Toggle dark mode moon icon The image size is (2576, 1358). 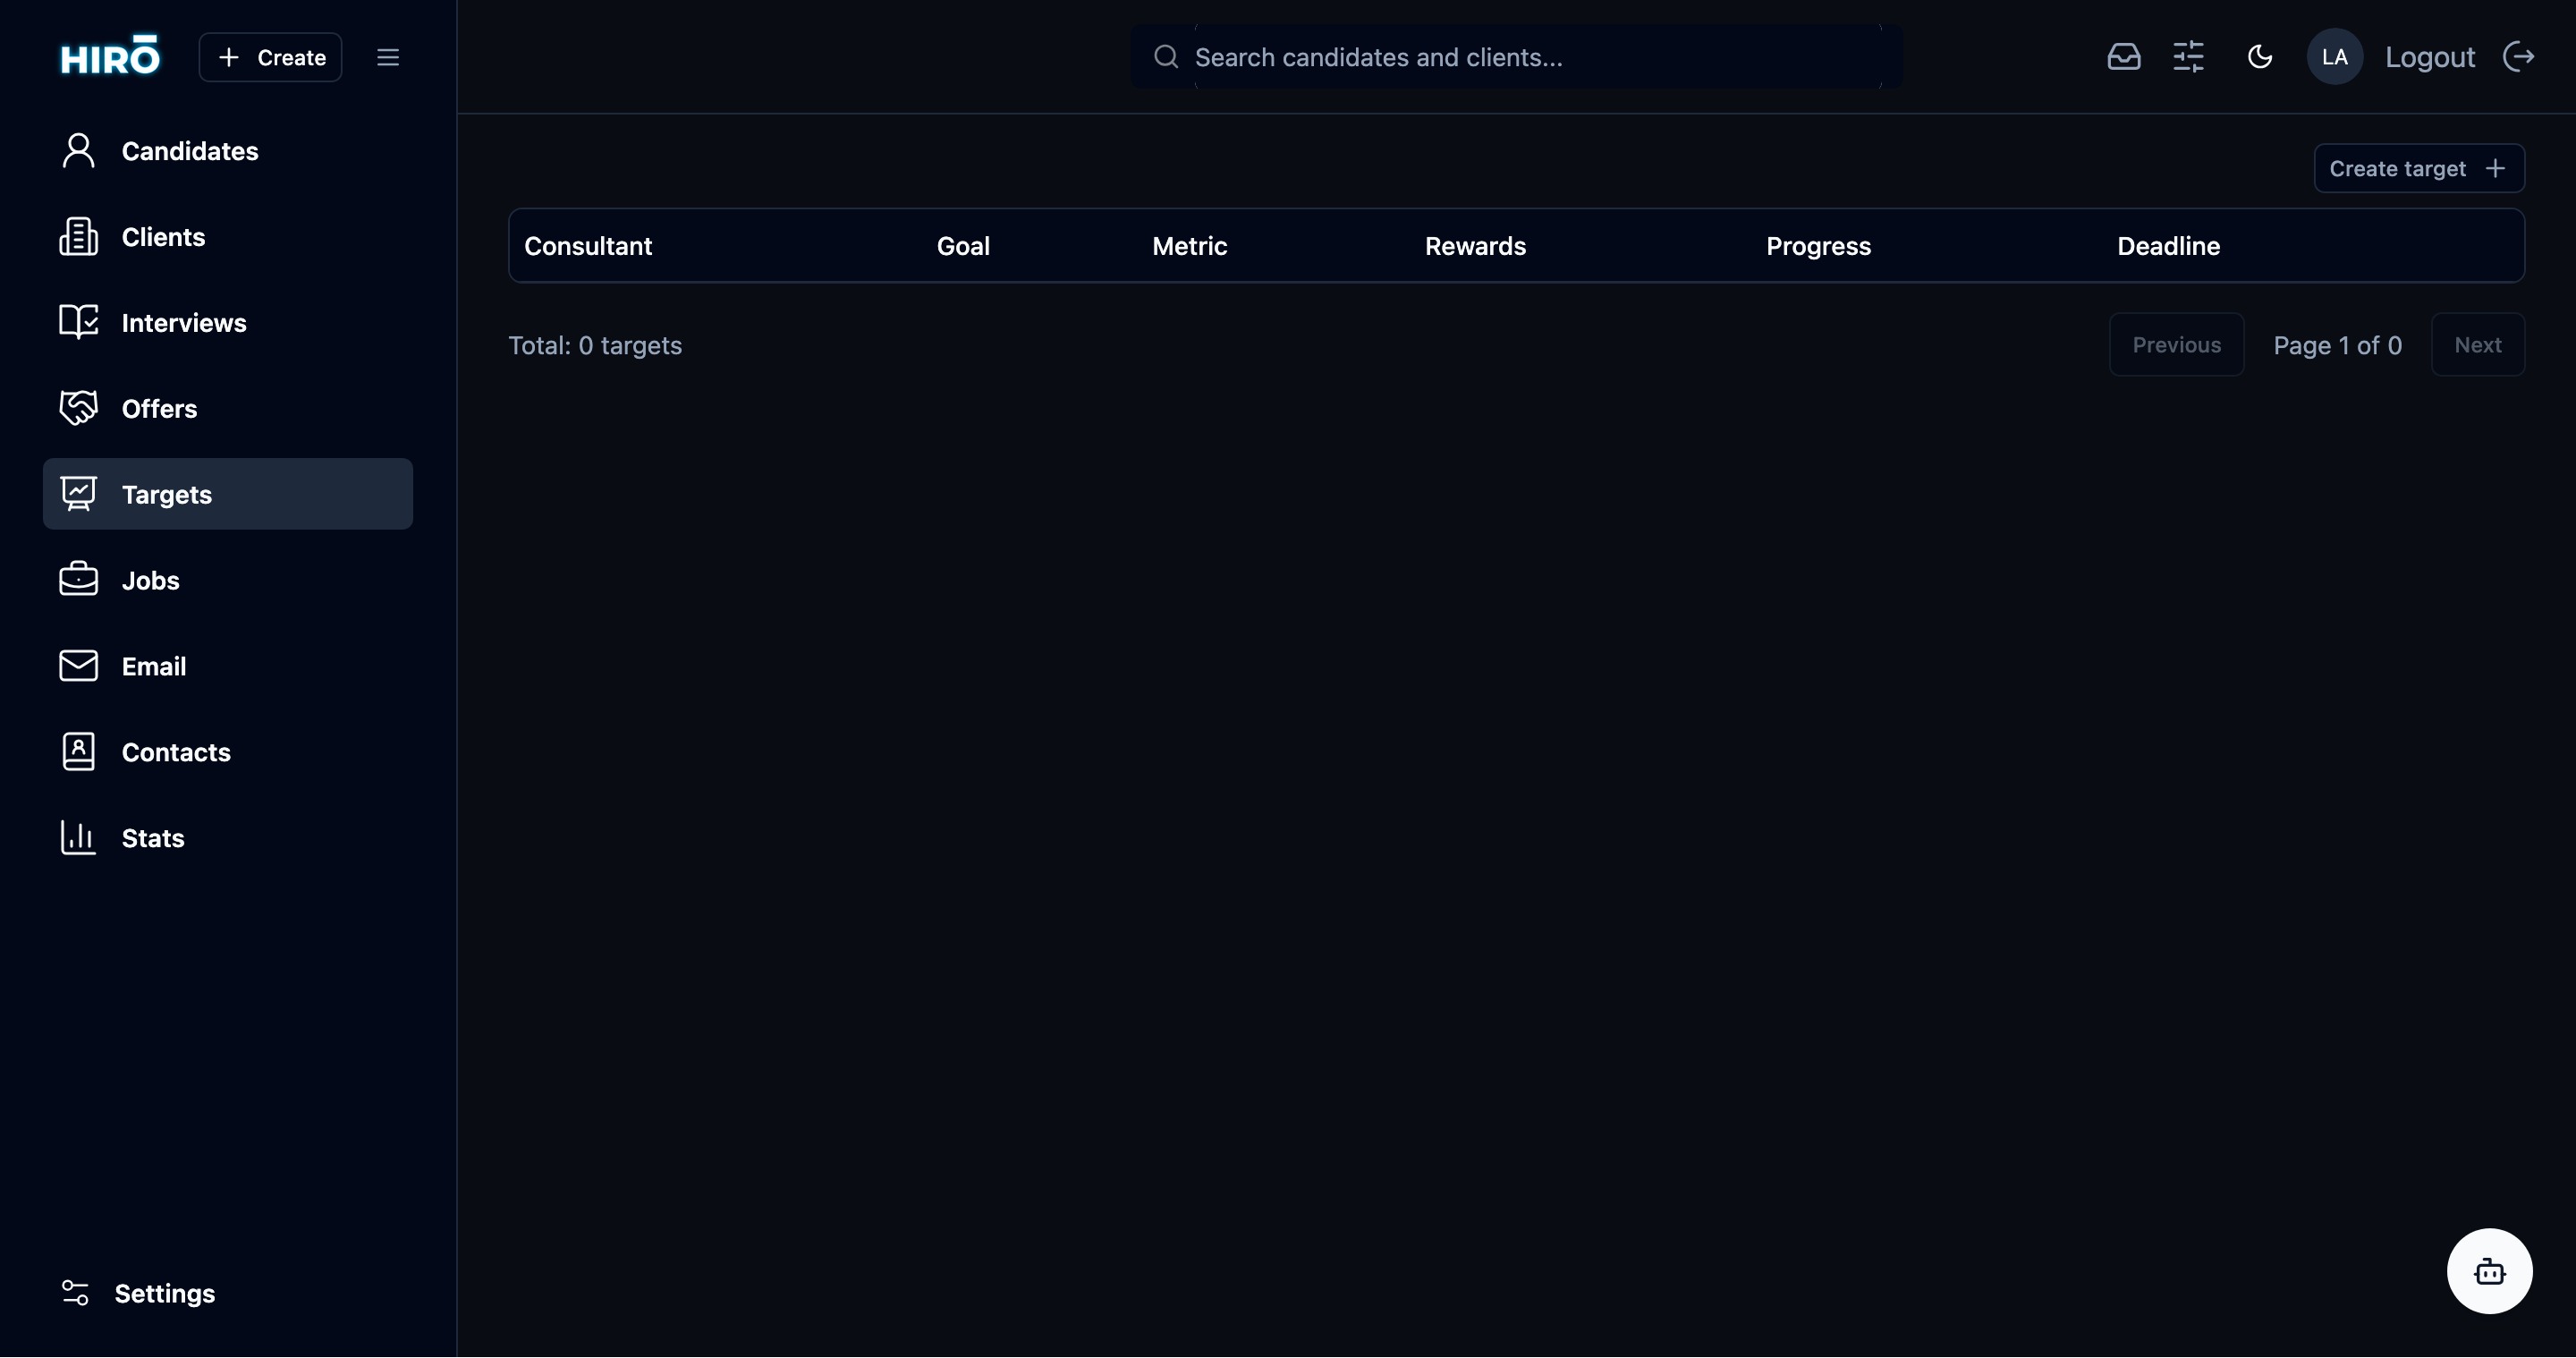click(2260, 57)
